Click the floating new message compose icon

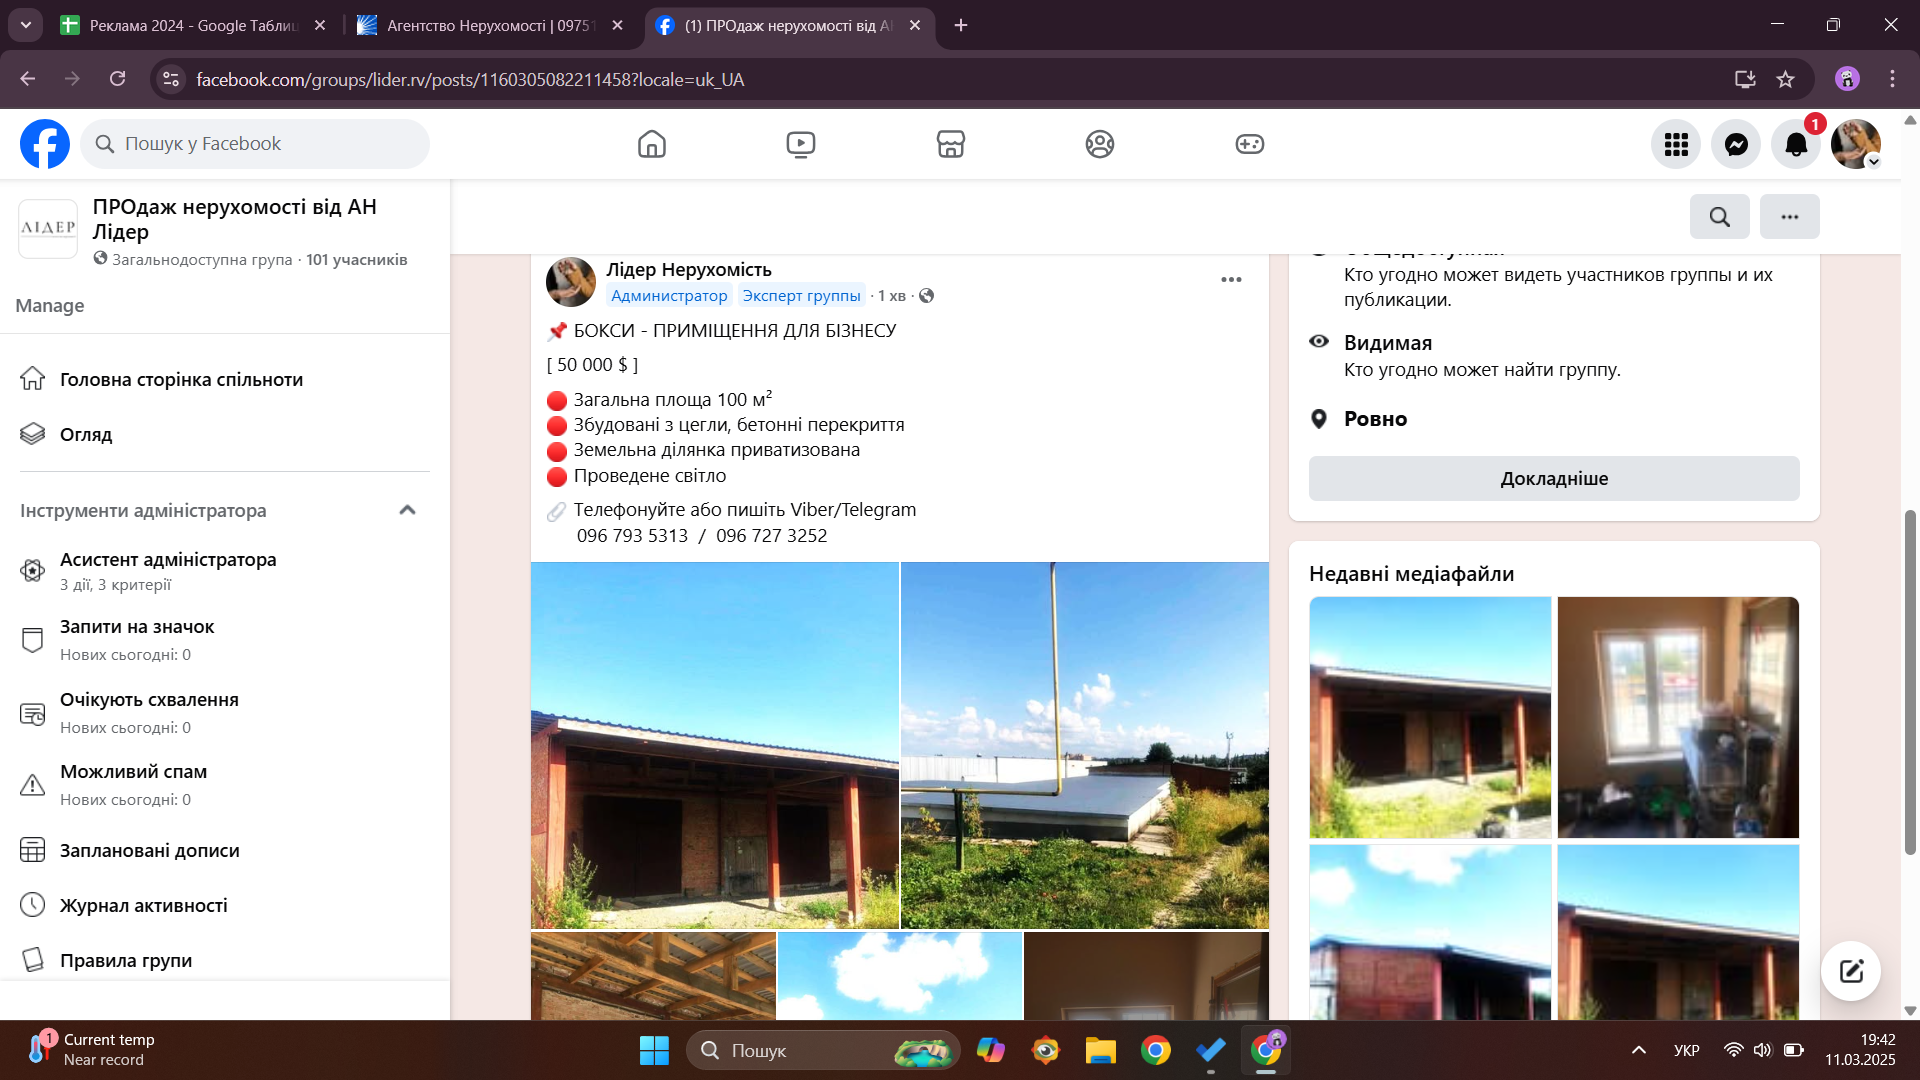point(1851,970)
